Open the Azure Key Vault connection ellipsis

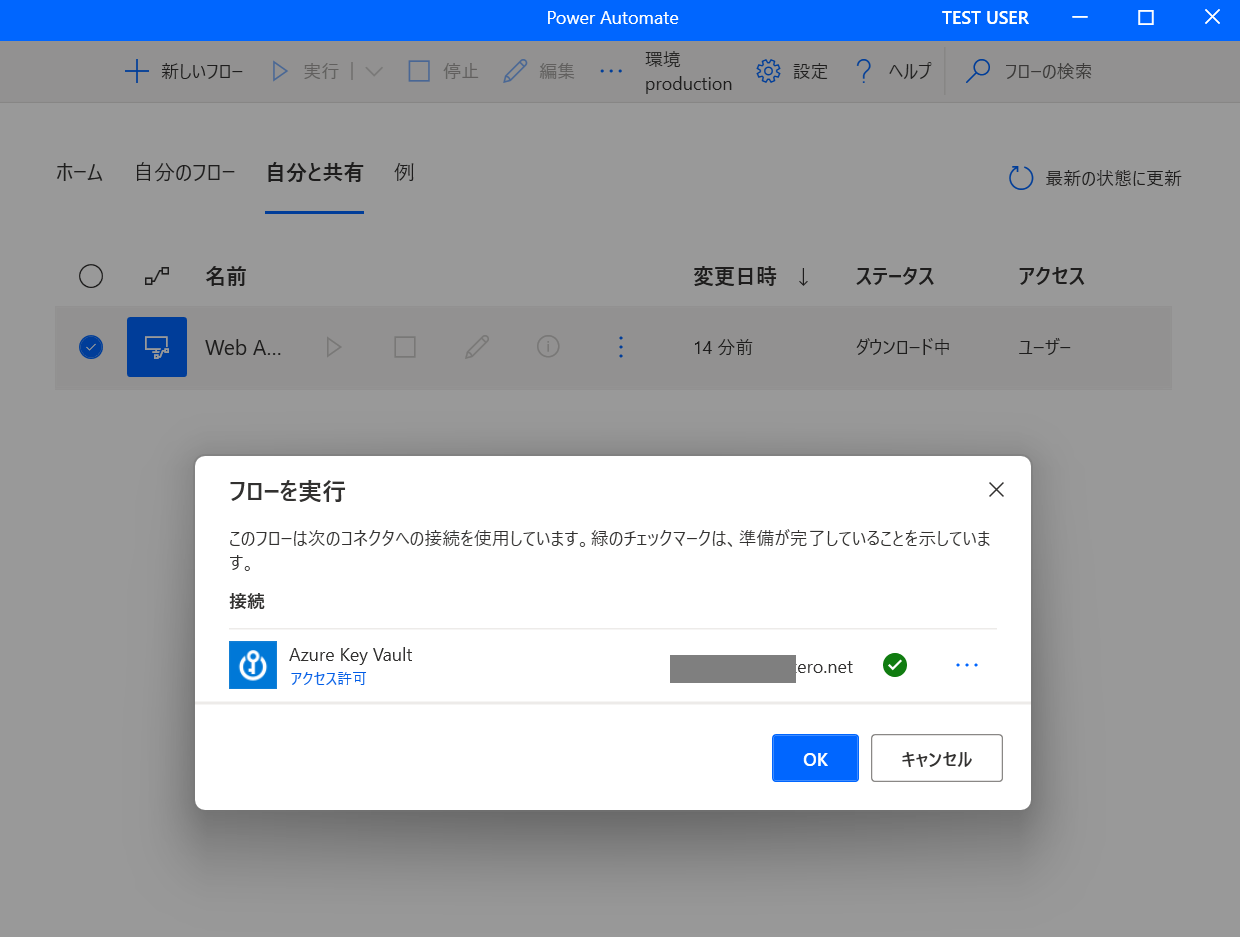(x=967, y=665)
